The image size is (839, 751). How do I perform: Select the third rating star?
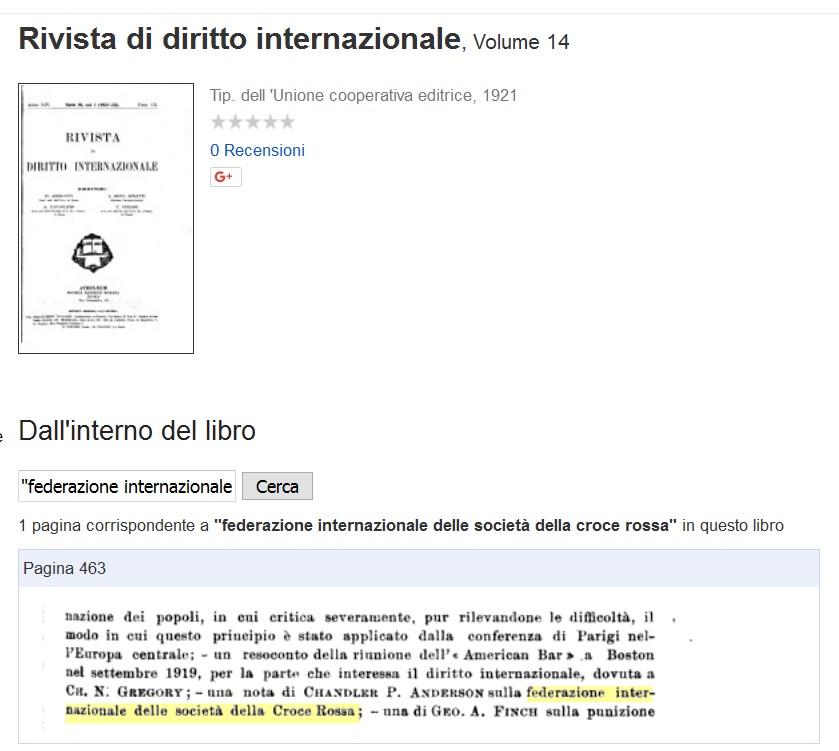pos(252,122)
